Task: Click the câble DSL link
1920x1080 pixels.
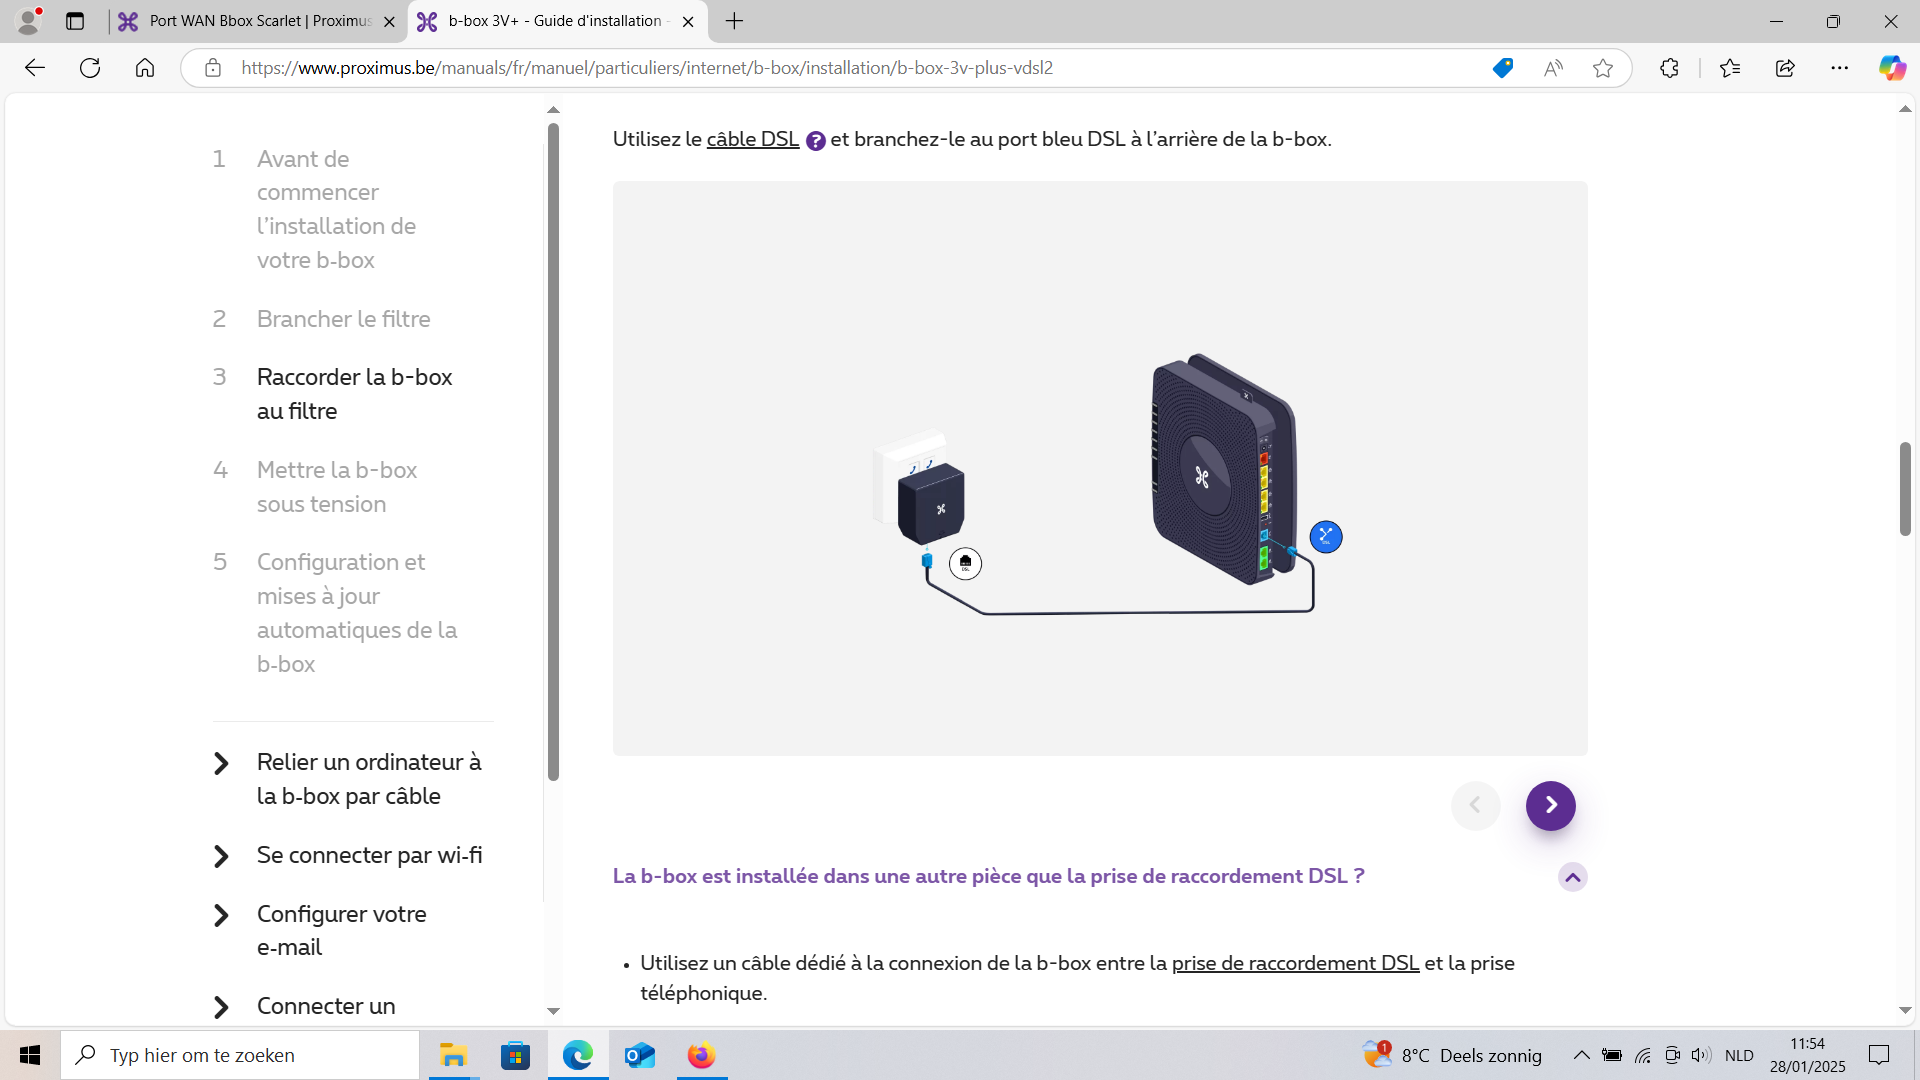Action: 752,139
